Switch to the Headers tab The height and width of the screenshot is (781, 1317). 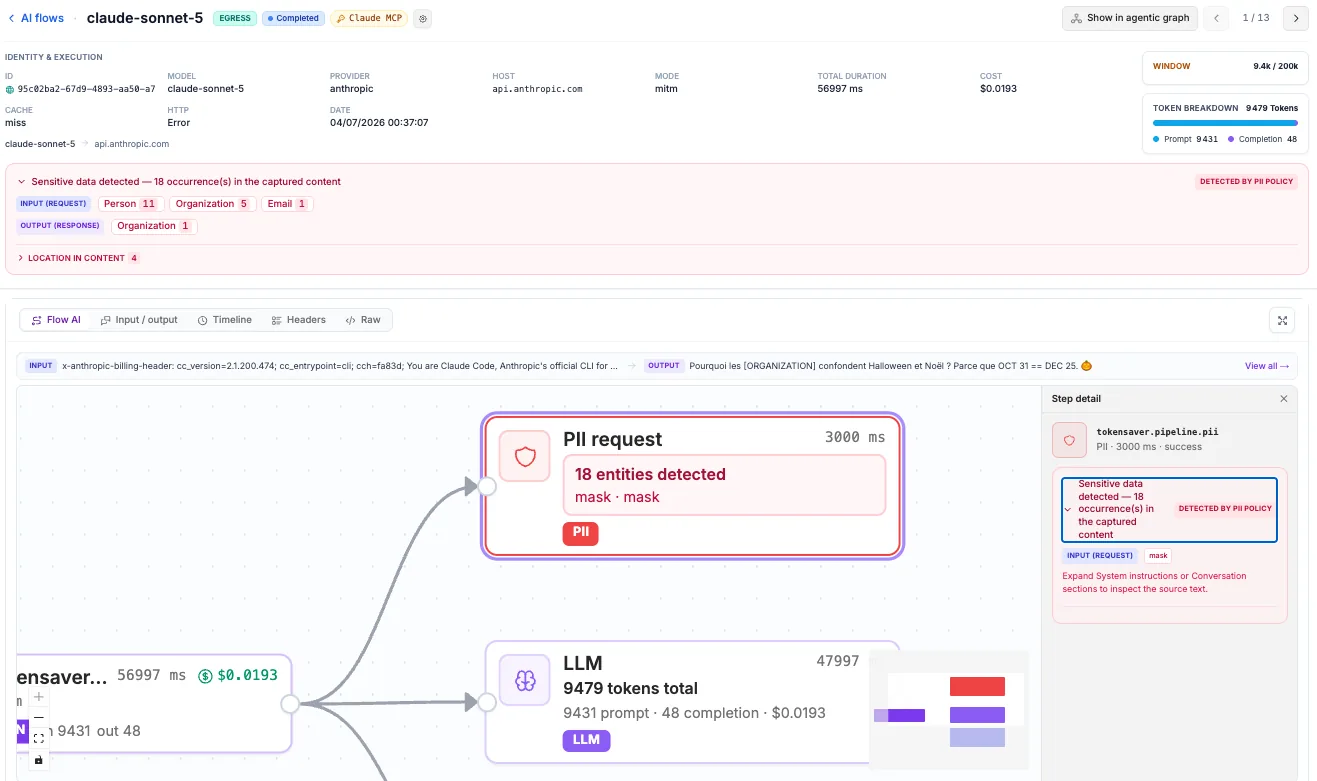(x=298, y=320)
